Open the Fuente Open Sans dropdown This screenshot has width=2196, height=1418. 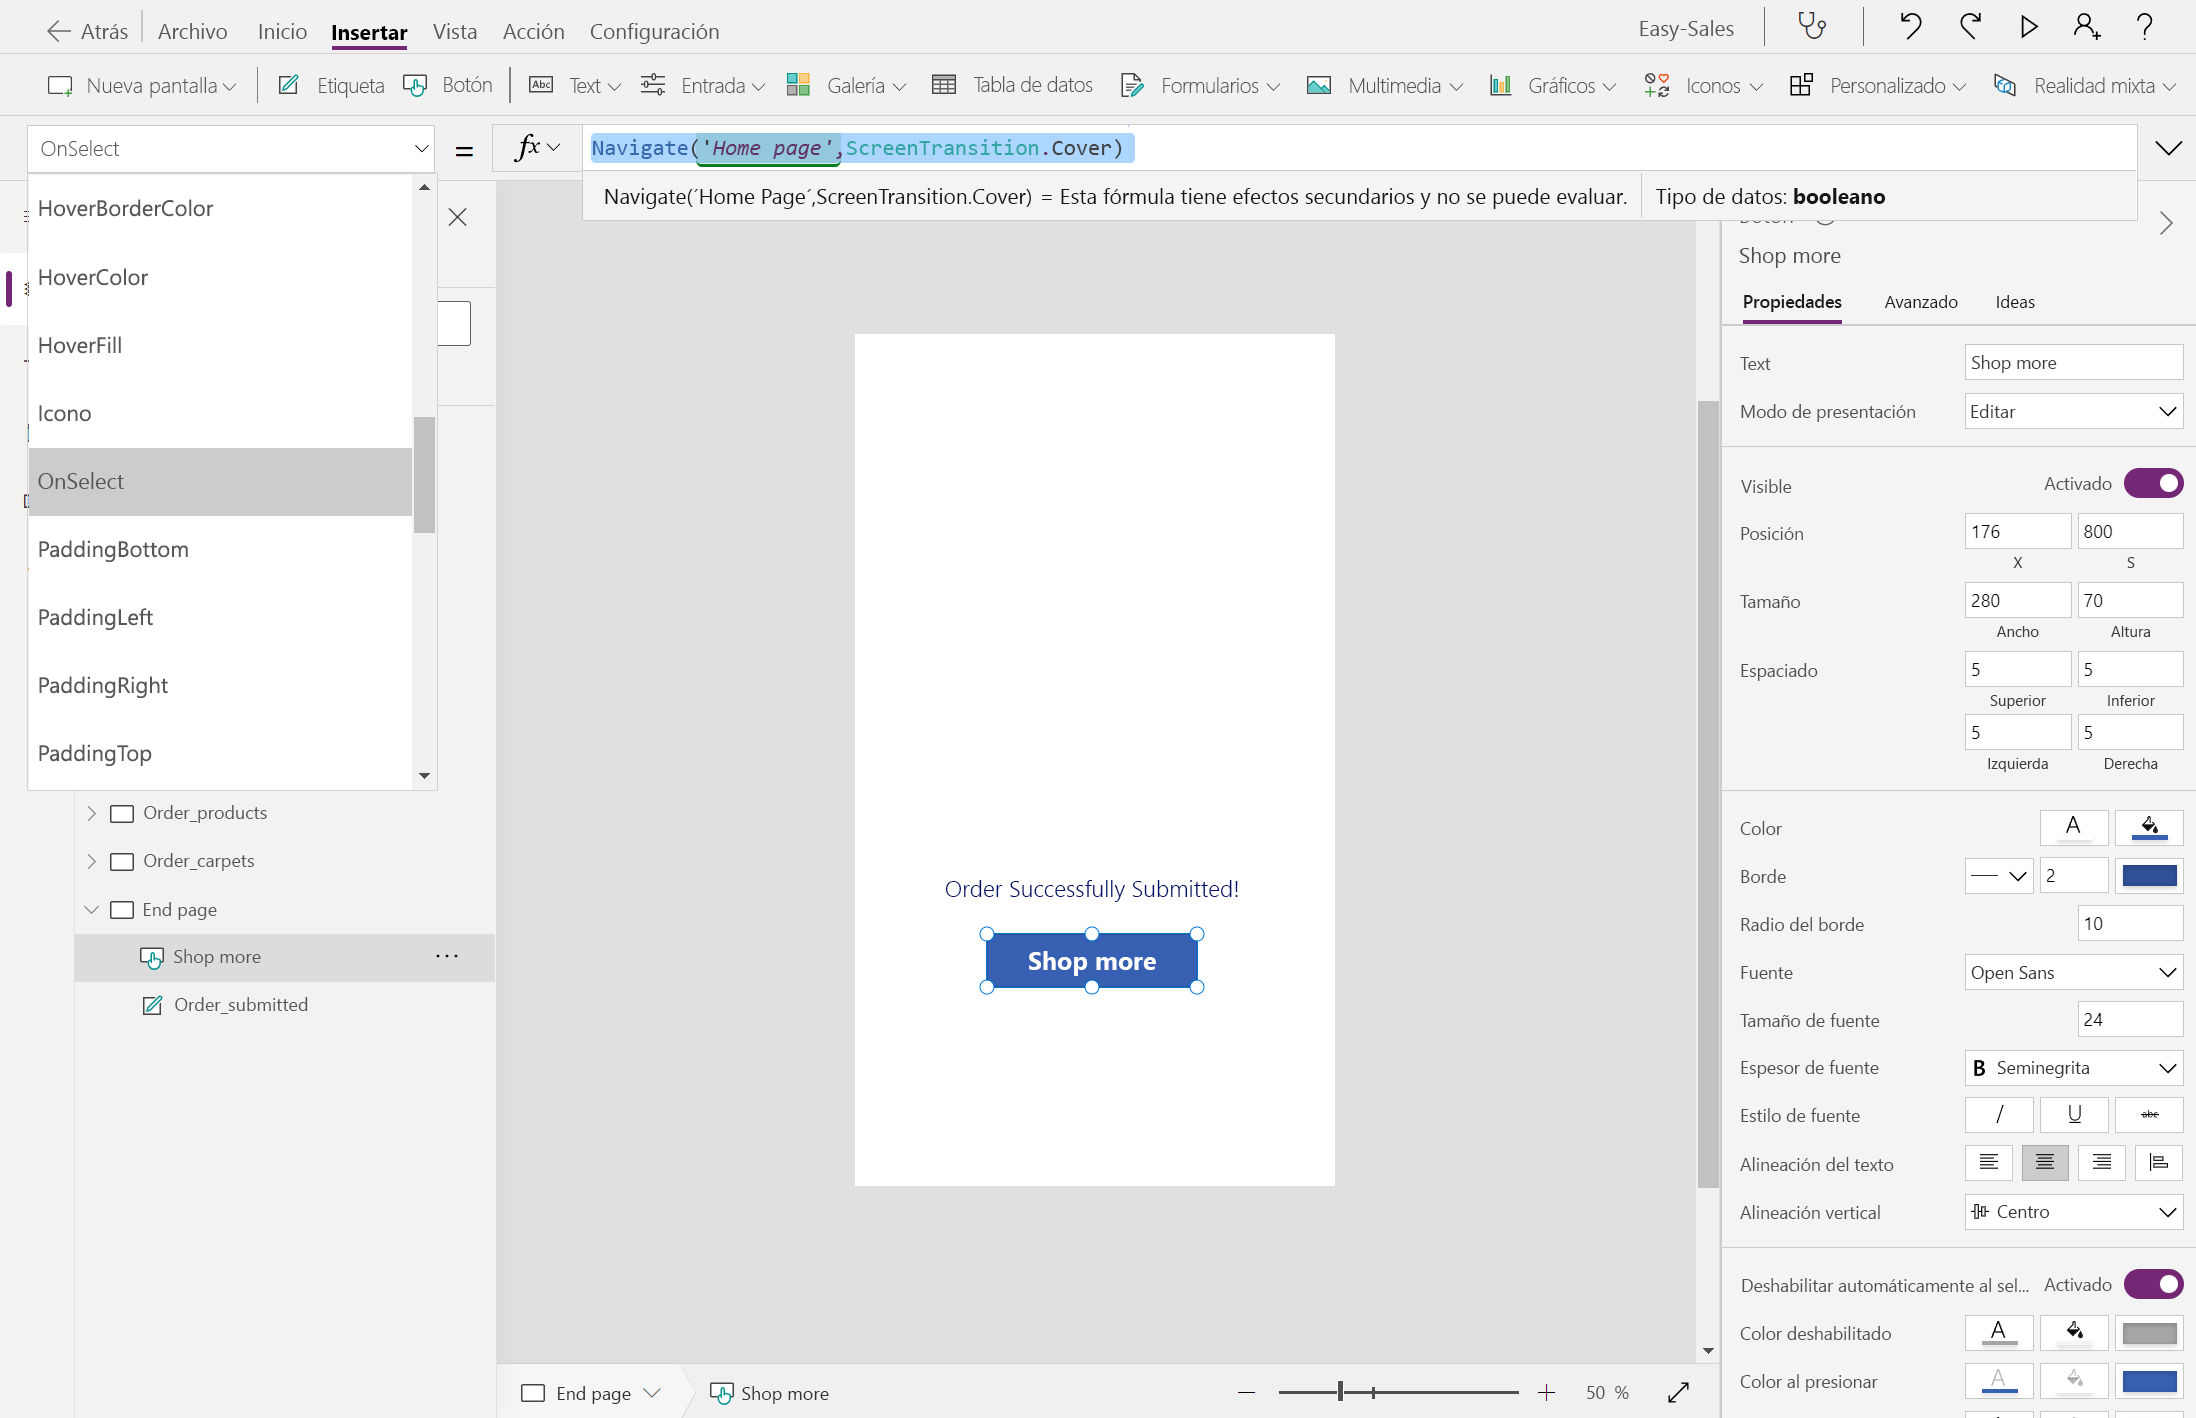2073,972
